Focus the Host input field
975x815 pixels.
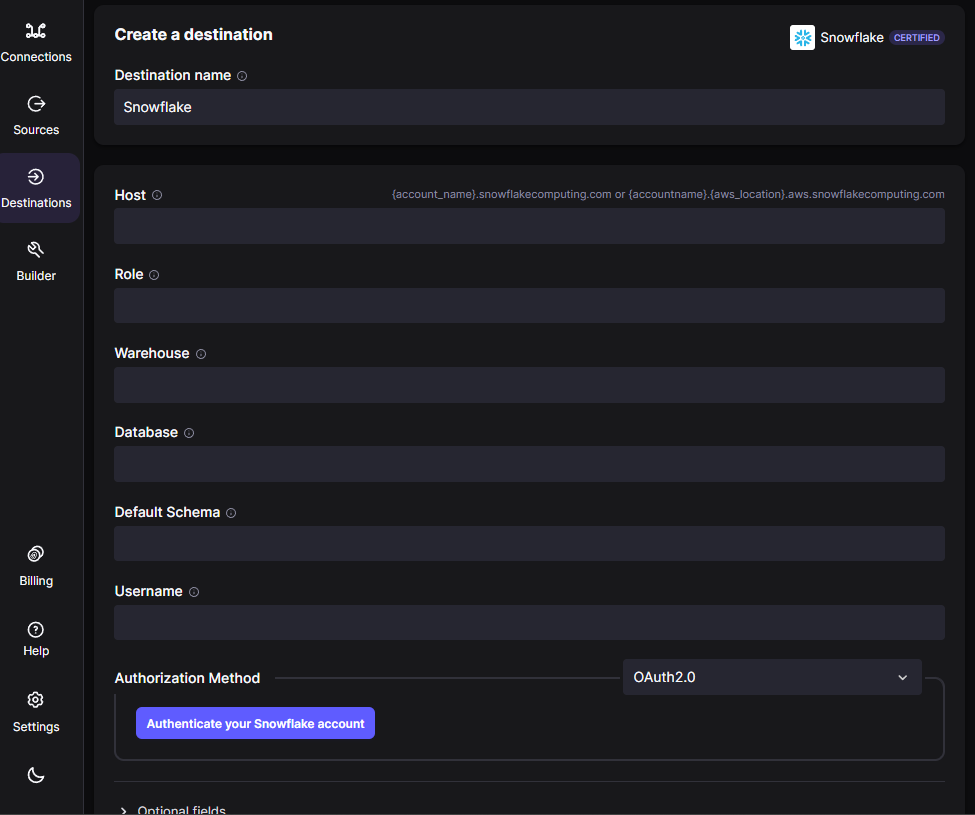point(529,226)
